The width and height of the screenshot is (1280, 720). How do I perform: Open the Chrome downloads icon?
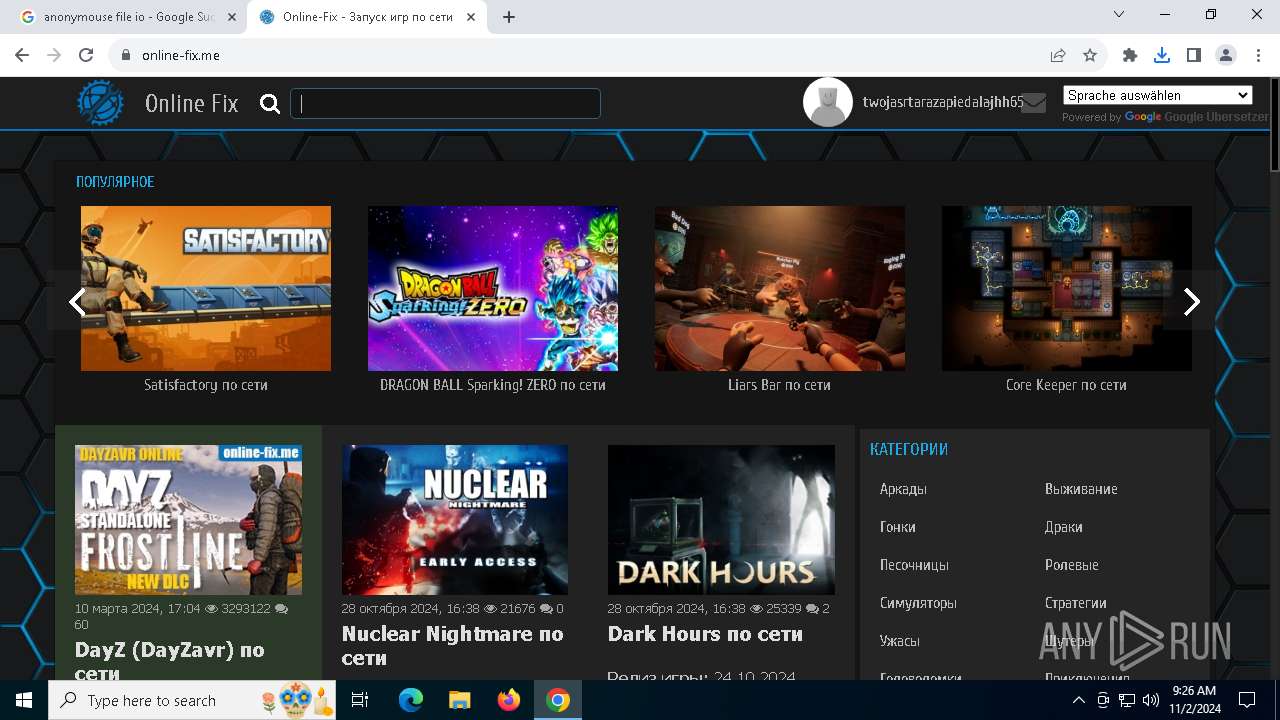pos(1162,56)
